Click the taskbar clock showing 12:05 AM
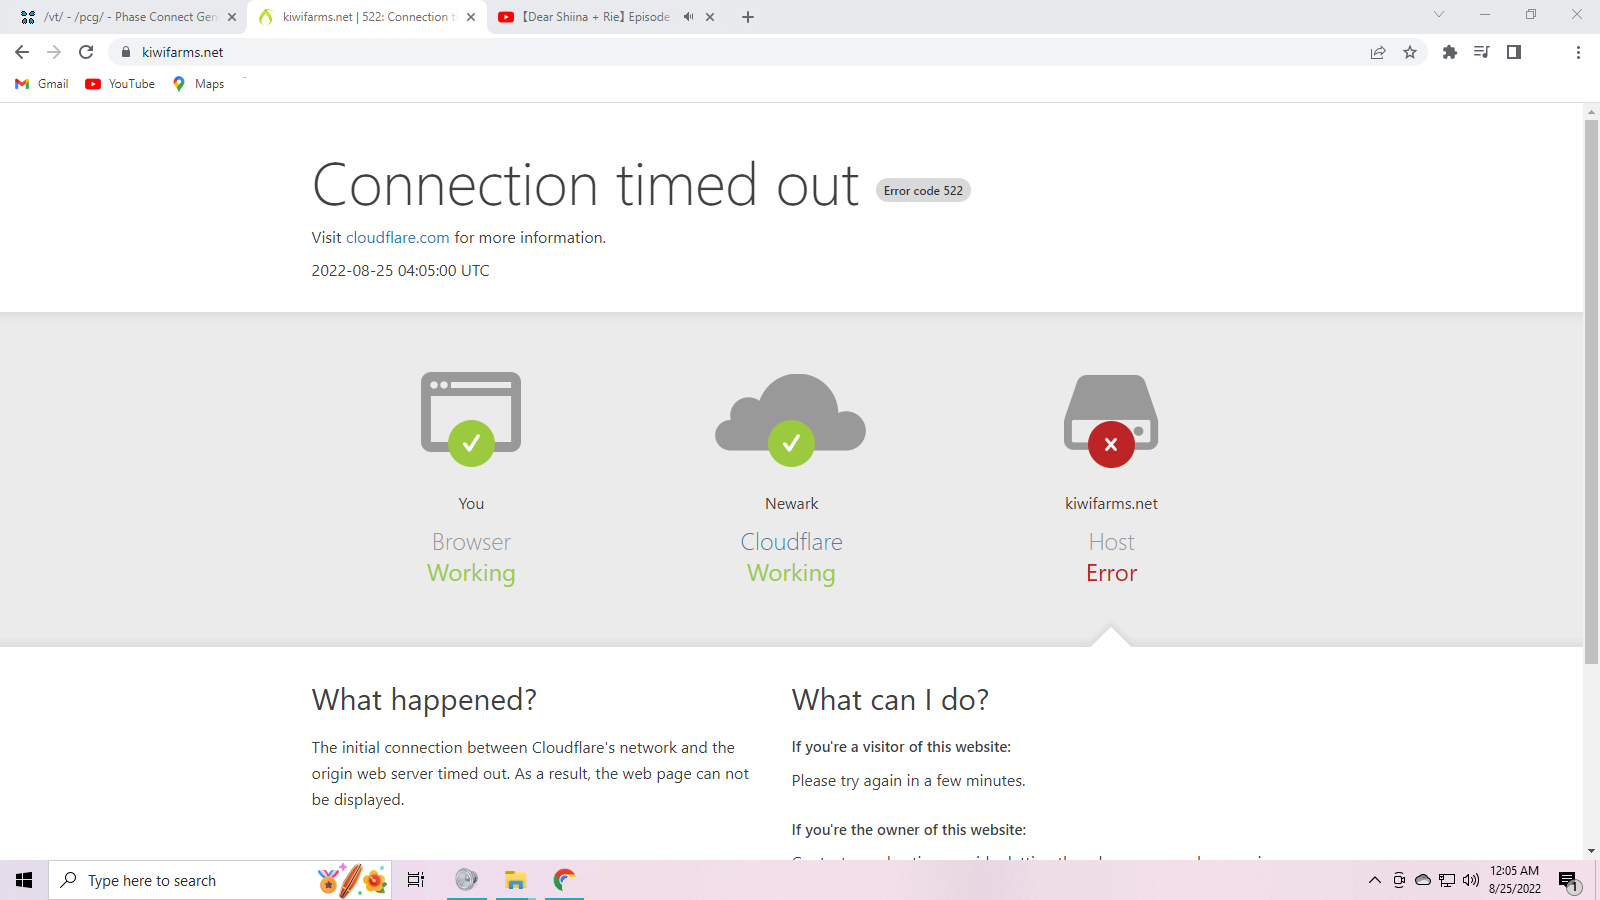Image resolution: width=1600 pixels, height=900 pixels. (x=1514, y=880)
